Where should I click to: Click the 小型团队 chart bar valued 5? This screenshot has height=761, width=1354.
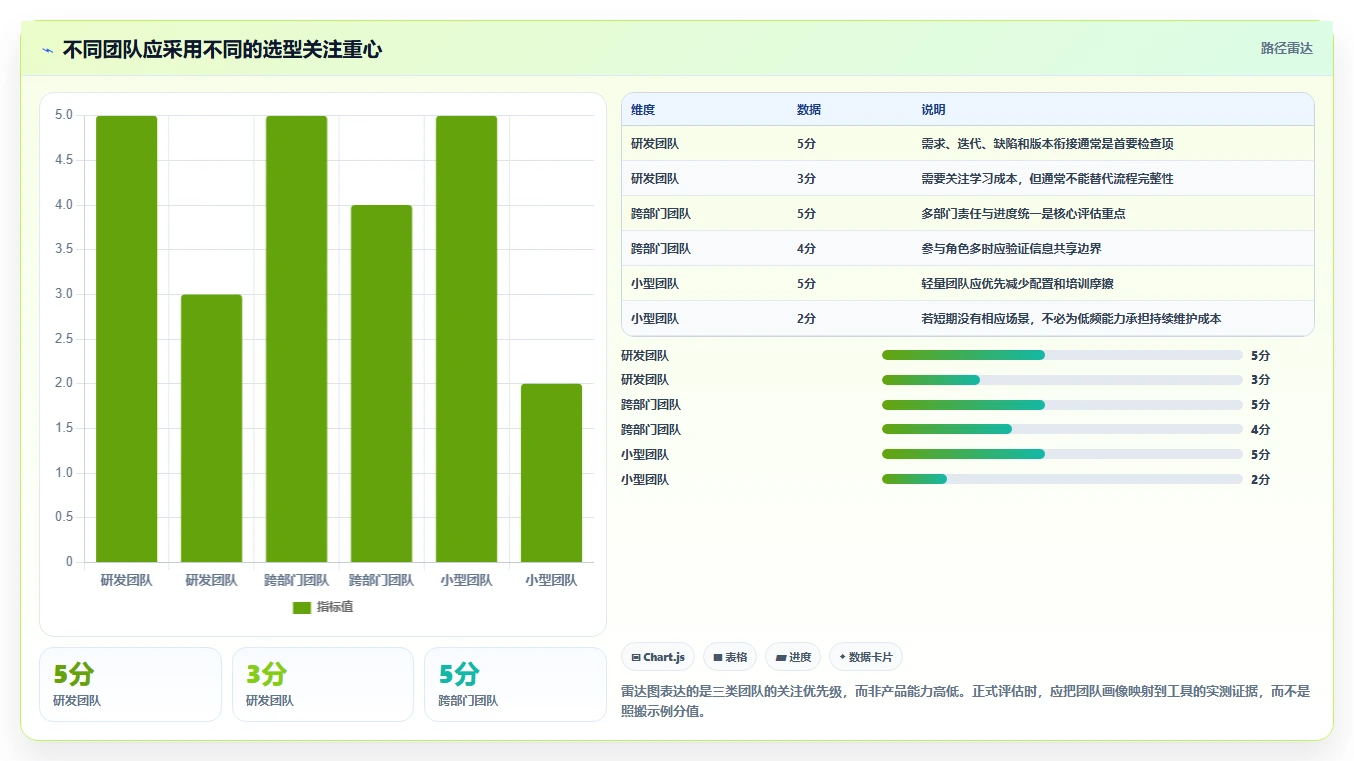click(466, 339)
